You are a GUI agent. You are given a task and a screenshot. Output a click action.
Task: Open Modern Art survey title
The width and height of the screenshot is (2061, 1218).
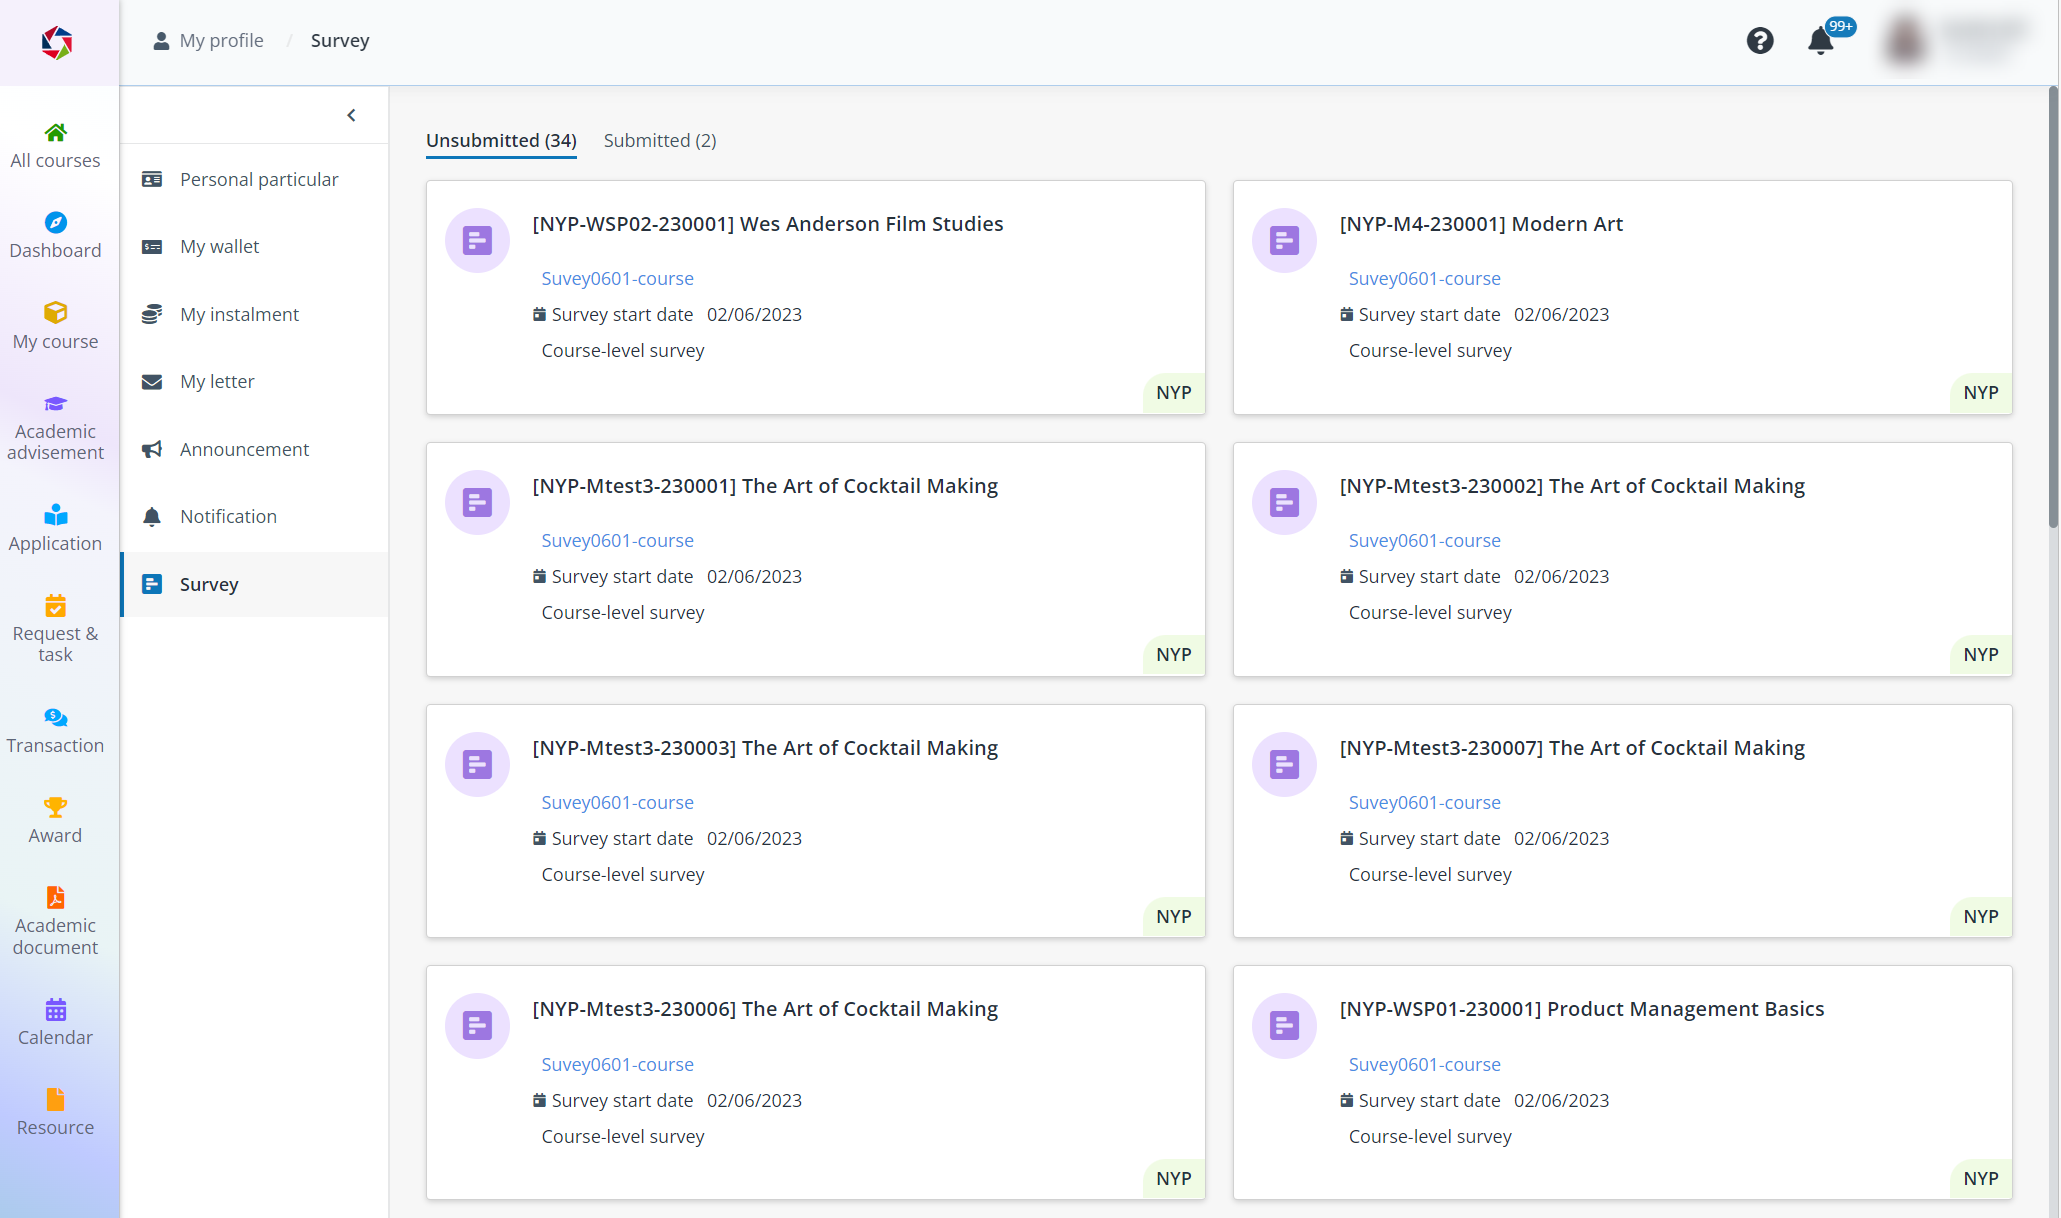click(x=1481, y=224)
